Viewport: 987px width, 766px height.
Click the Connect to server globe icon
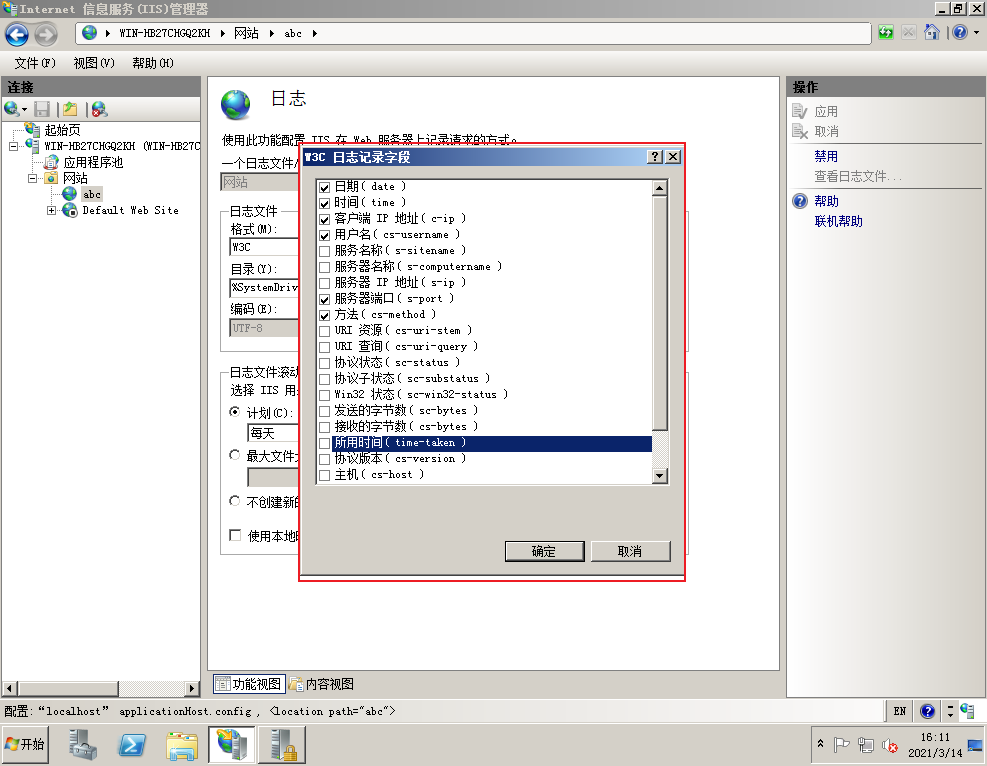tap(12, 108)
